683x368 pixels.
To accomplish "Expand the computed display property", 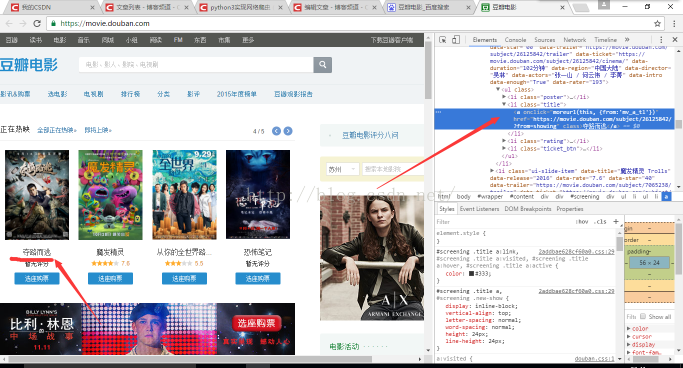I will point(629,344).
